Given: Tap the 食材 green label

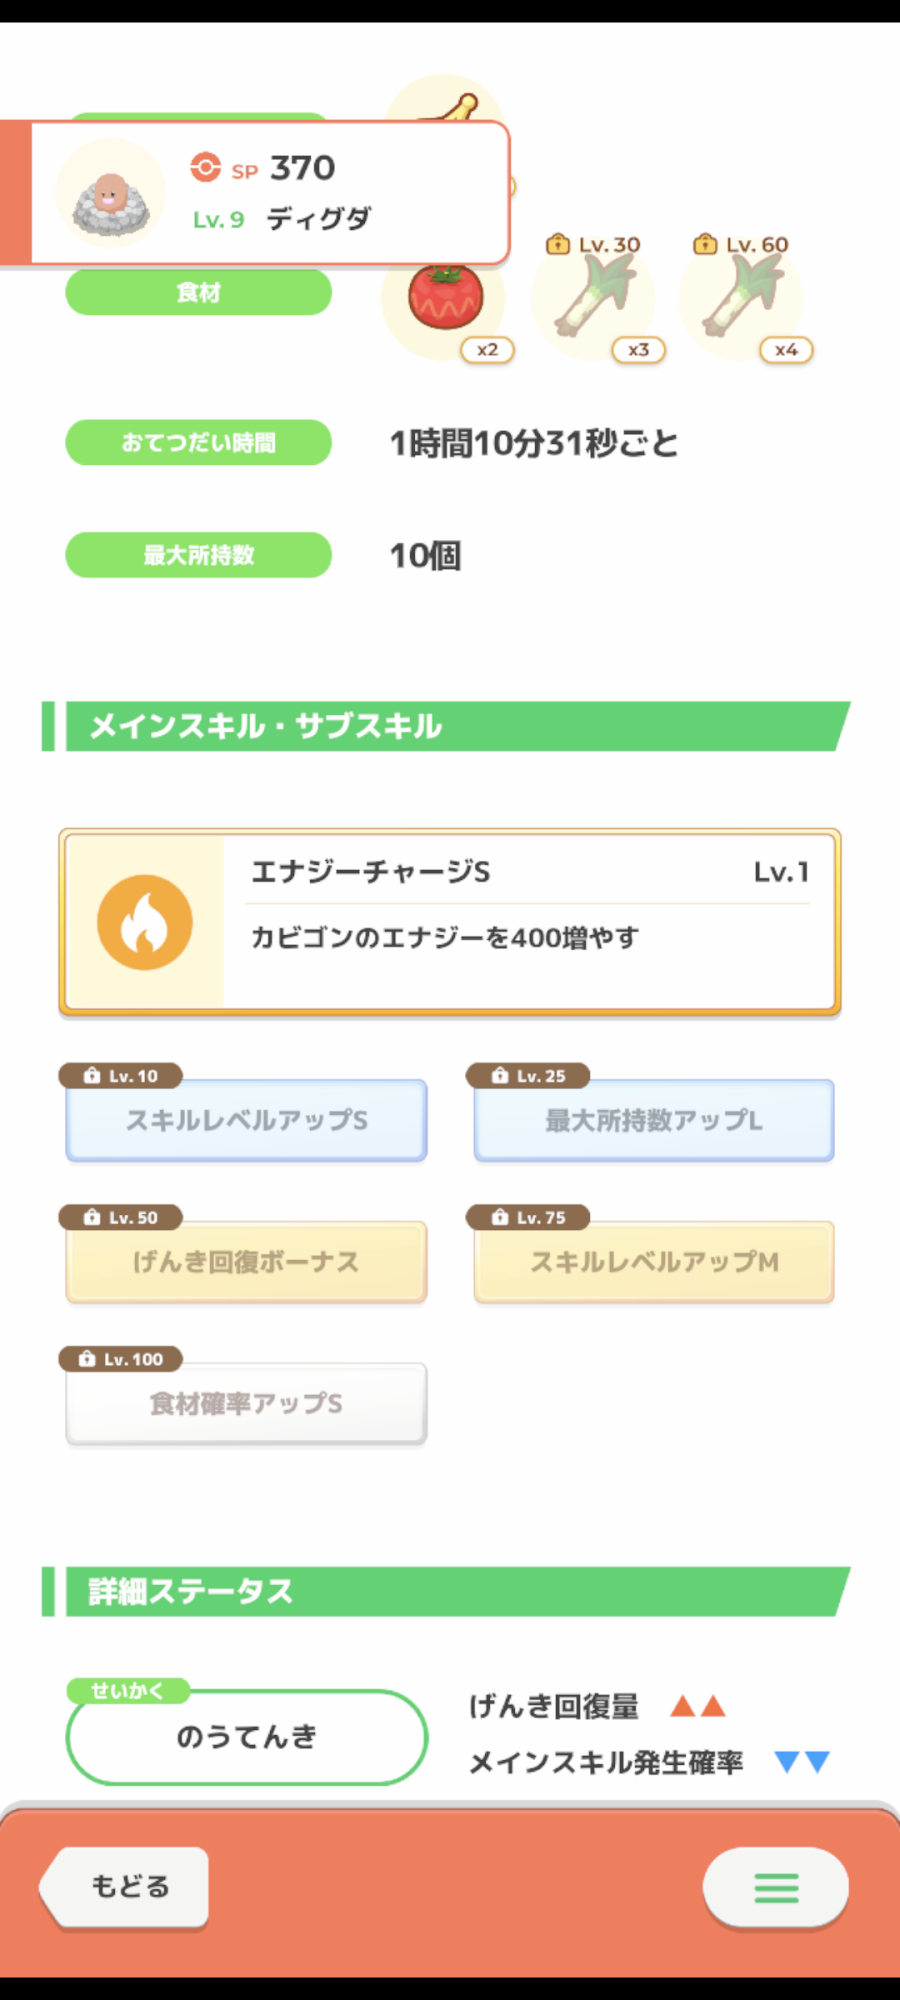Looking at the screenshot, I should tap(198, 293).
